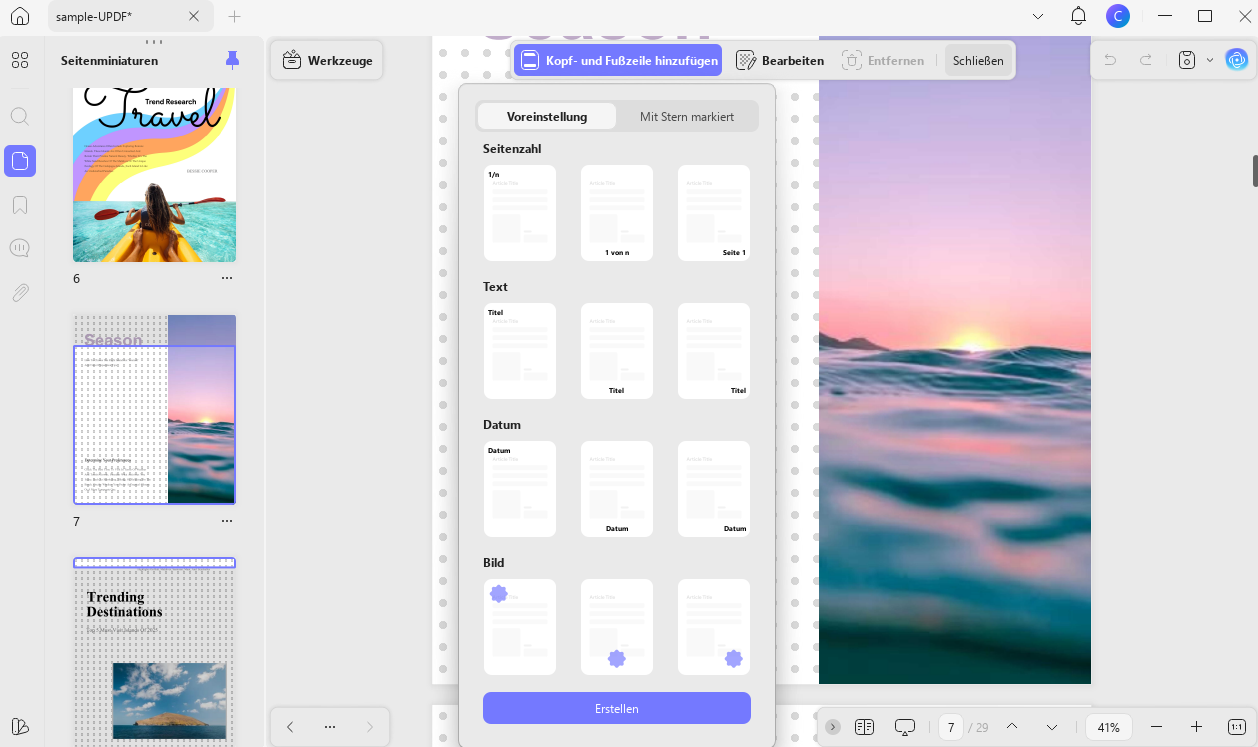Viewport: 1258px width, 747px height.
Task: Pin the Seitenminiaturen panel
Action: click(232, 60)
